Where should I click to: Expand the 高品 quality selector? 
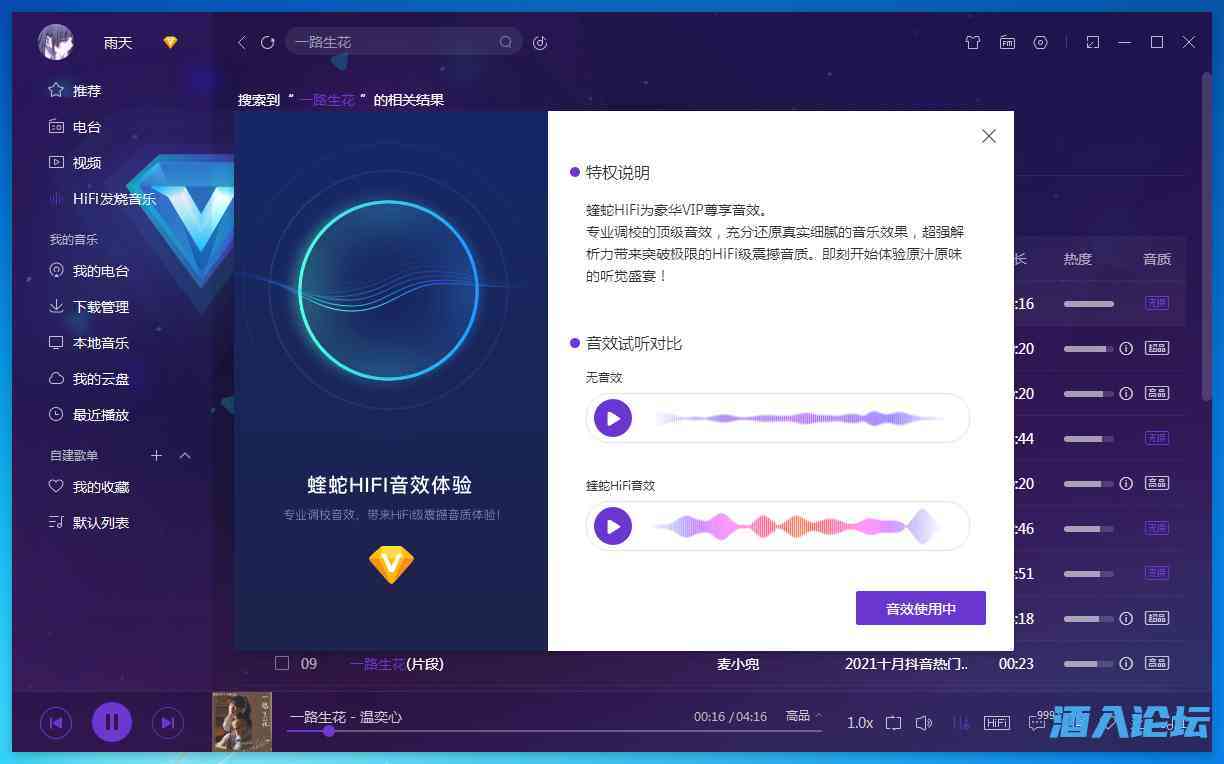click(x=804, y=716)
